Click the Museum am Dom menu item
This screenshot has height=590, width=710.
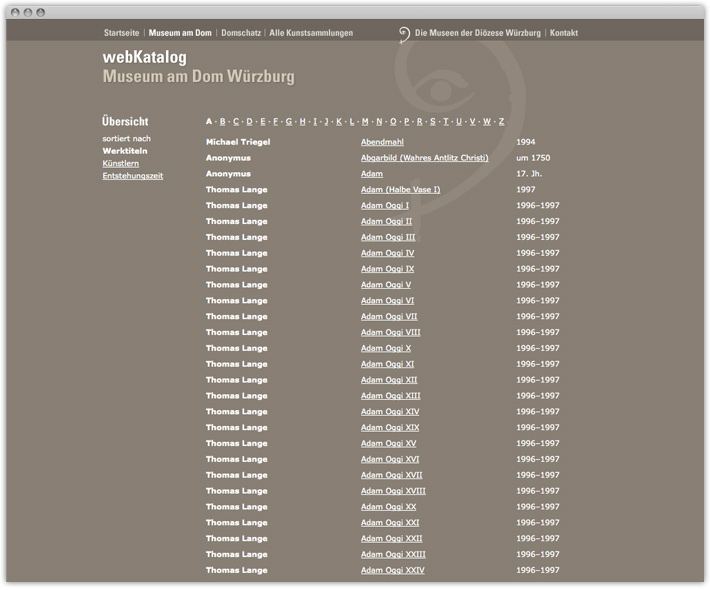tap(180, 33)
